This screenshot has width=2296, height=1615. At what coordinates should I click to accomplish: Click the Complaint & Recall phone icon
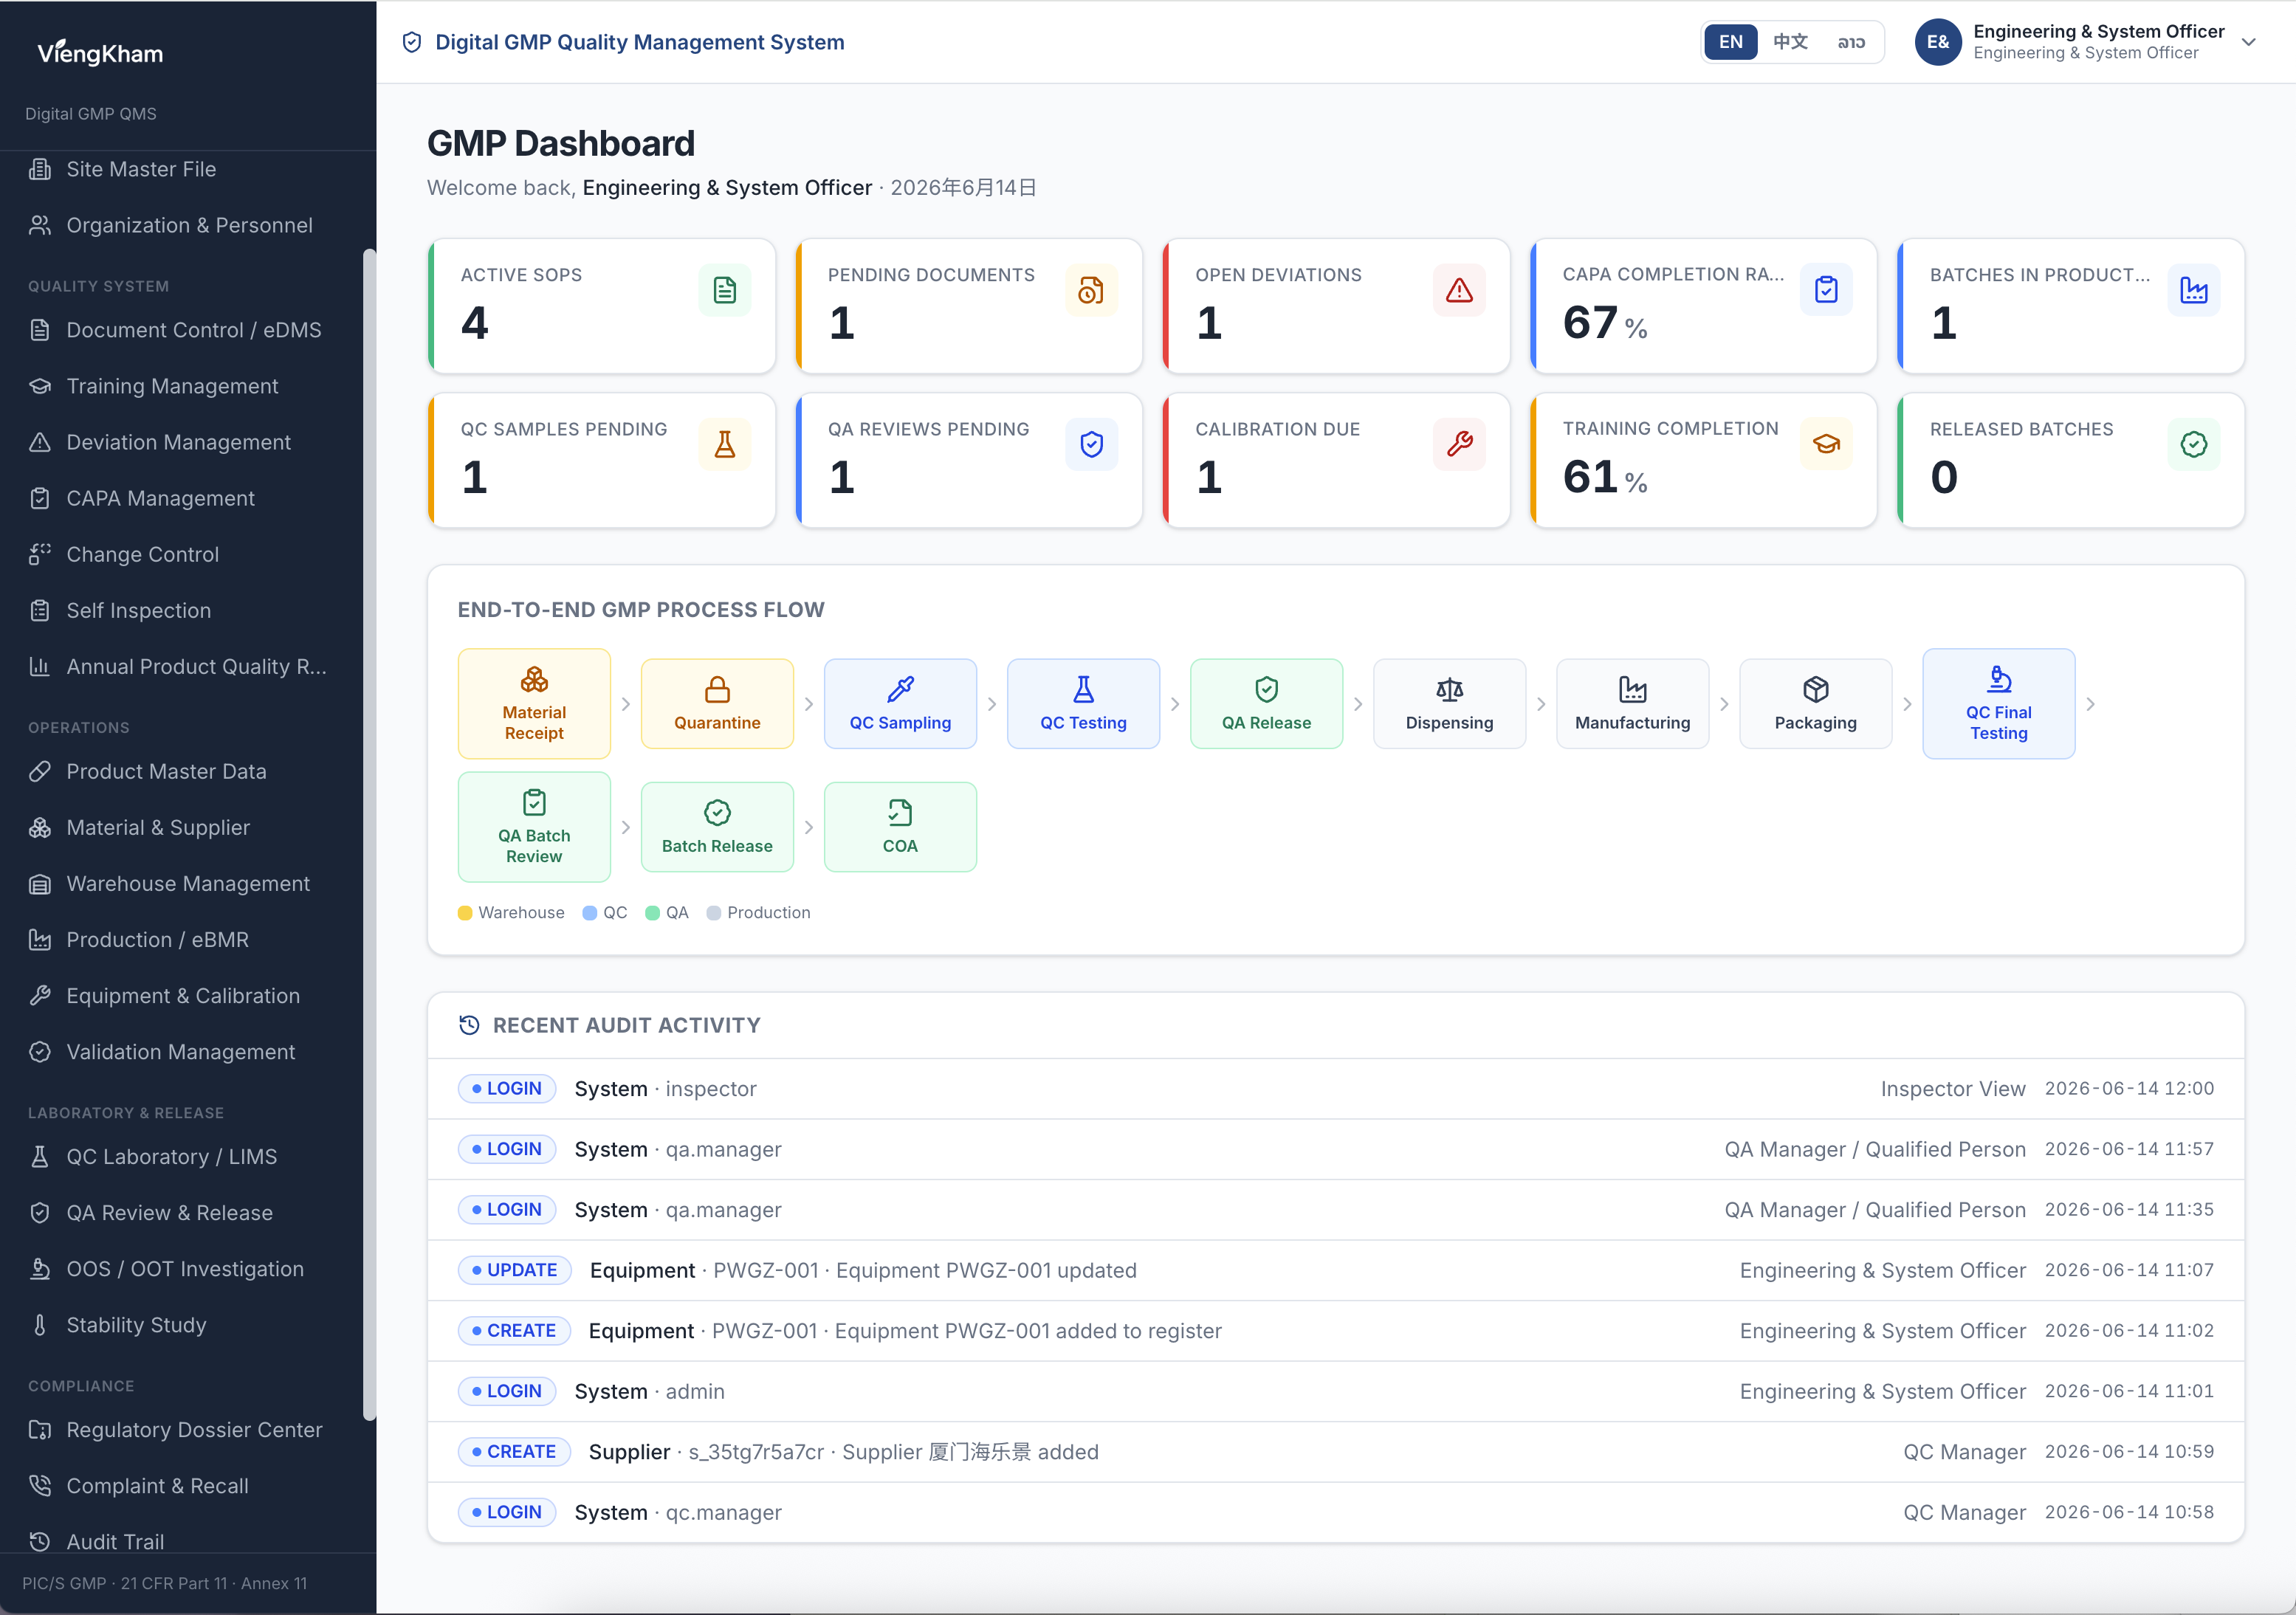click(x=40, y=1485)
